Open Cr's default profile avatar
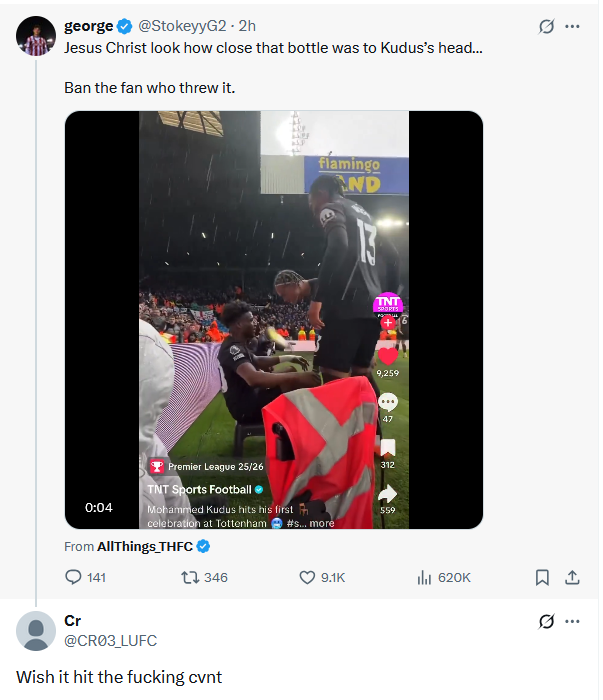 tap(37, 631)
